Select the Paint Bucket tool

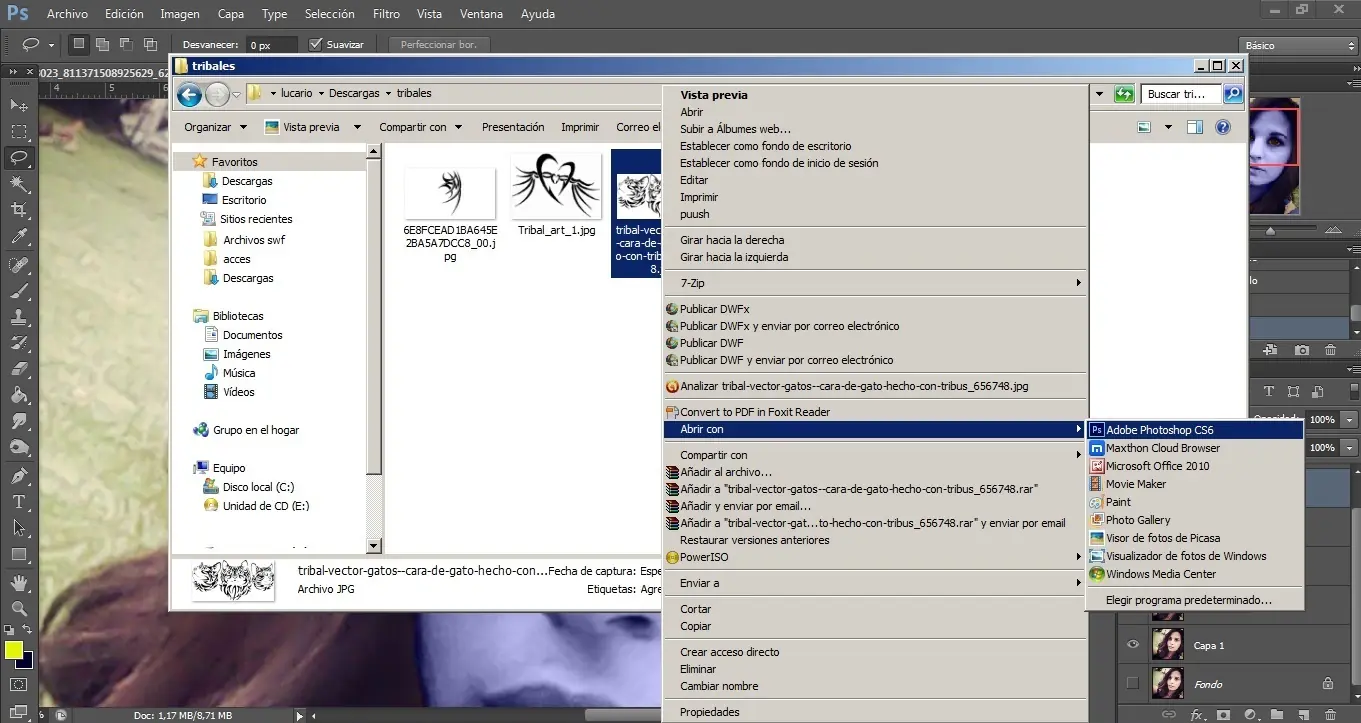click(x=19, y=395)
